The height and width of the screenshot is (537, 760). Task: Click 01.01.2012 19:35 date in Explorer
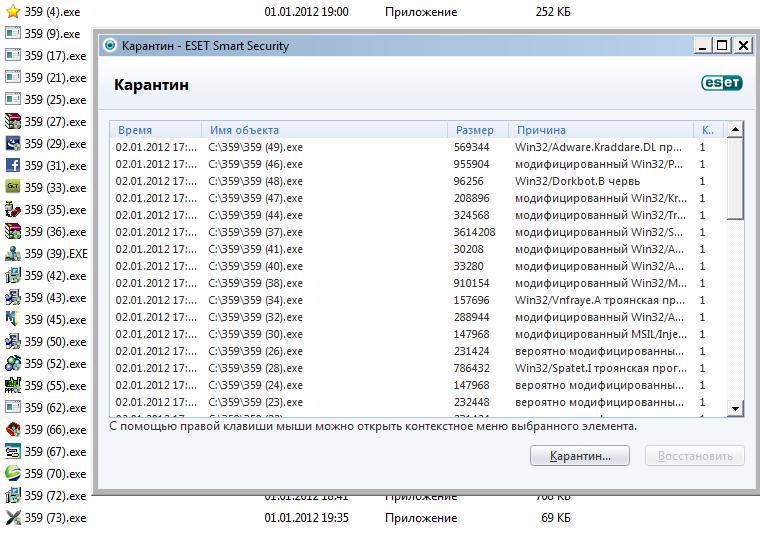pyautogui.click(x=306, y=518)
